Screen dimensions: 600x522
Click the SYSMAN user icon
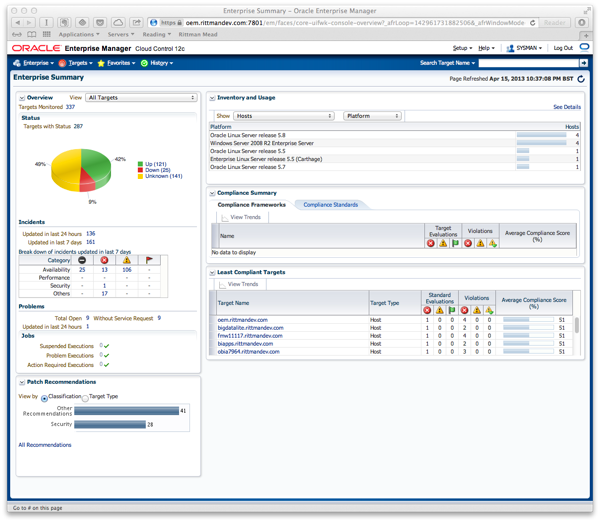(510, 48)
